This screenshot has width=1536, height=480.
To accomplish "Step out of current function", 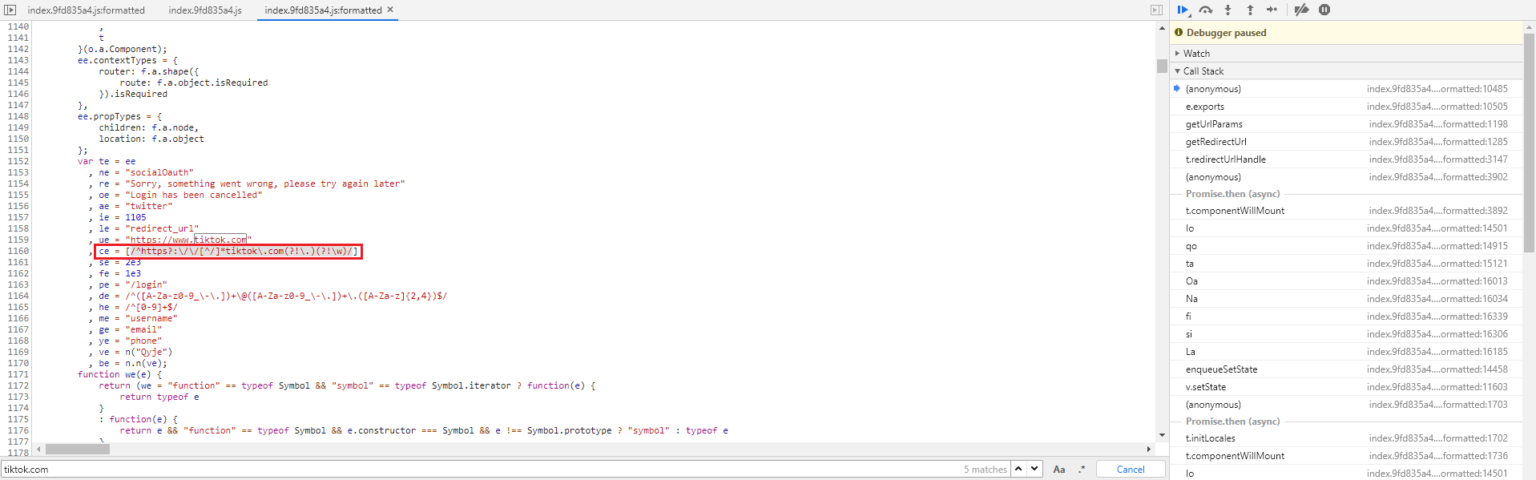I will point(1250,10).
